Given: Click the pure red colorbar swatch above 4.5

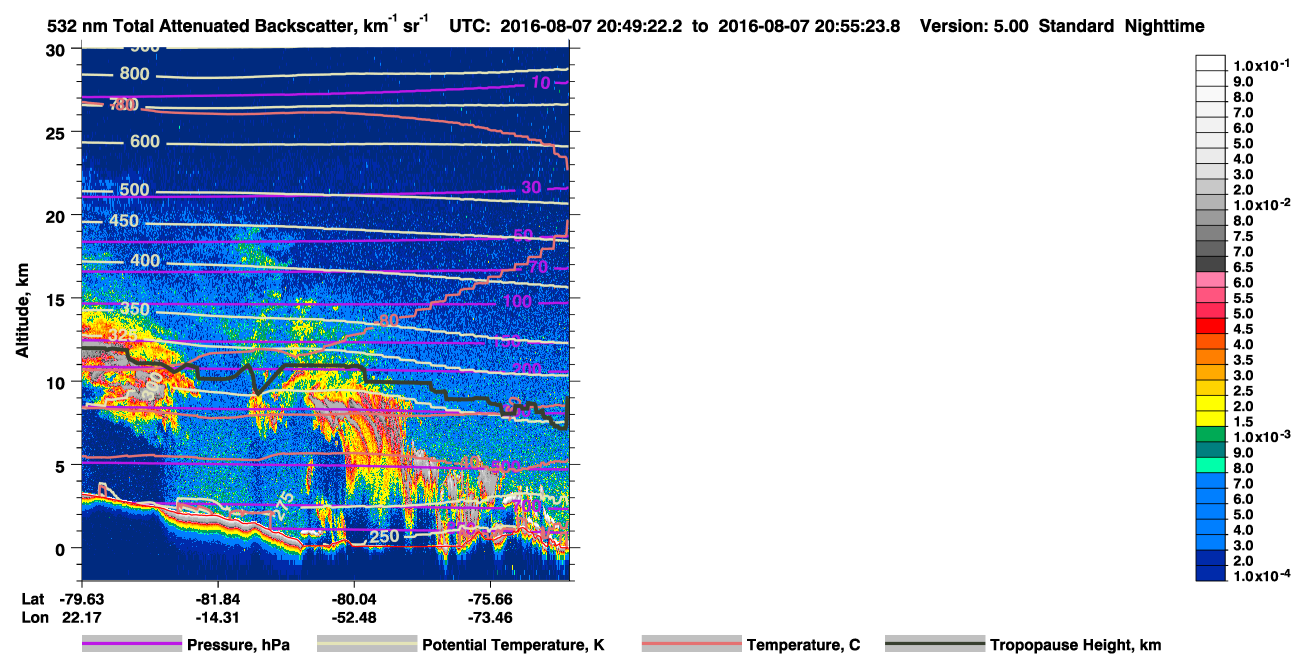Looking at the screenshot, I should (x=1211, y=326).
